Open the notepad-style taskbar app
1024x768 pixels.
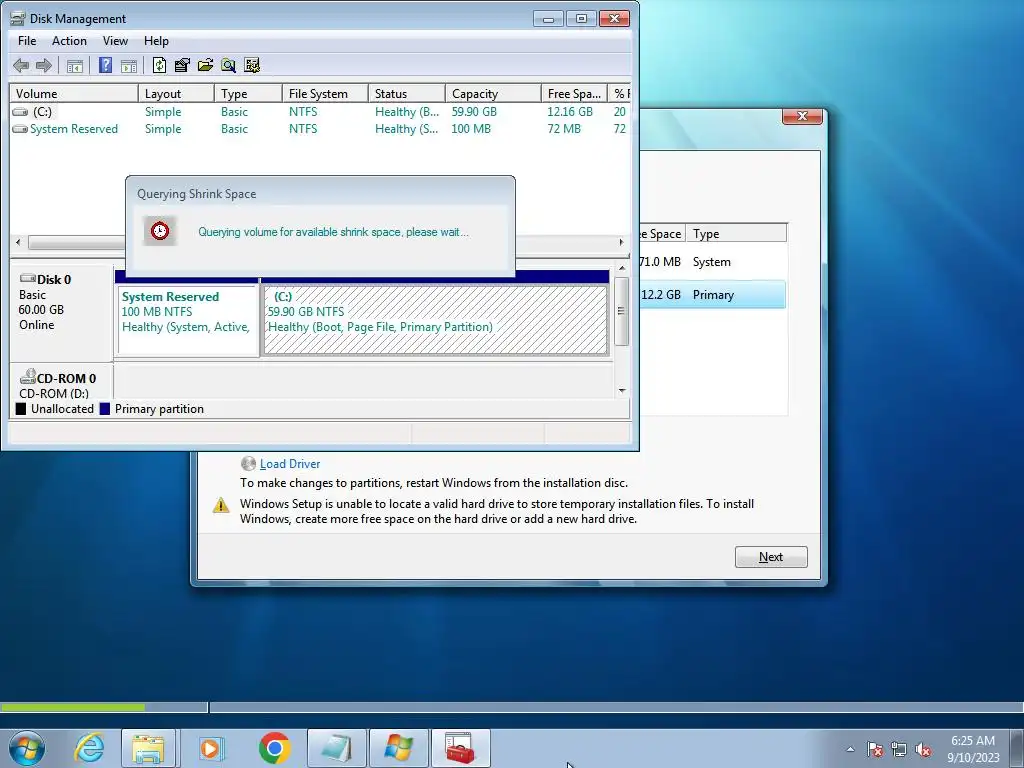tap(336, 748)
